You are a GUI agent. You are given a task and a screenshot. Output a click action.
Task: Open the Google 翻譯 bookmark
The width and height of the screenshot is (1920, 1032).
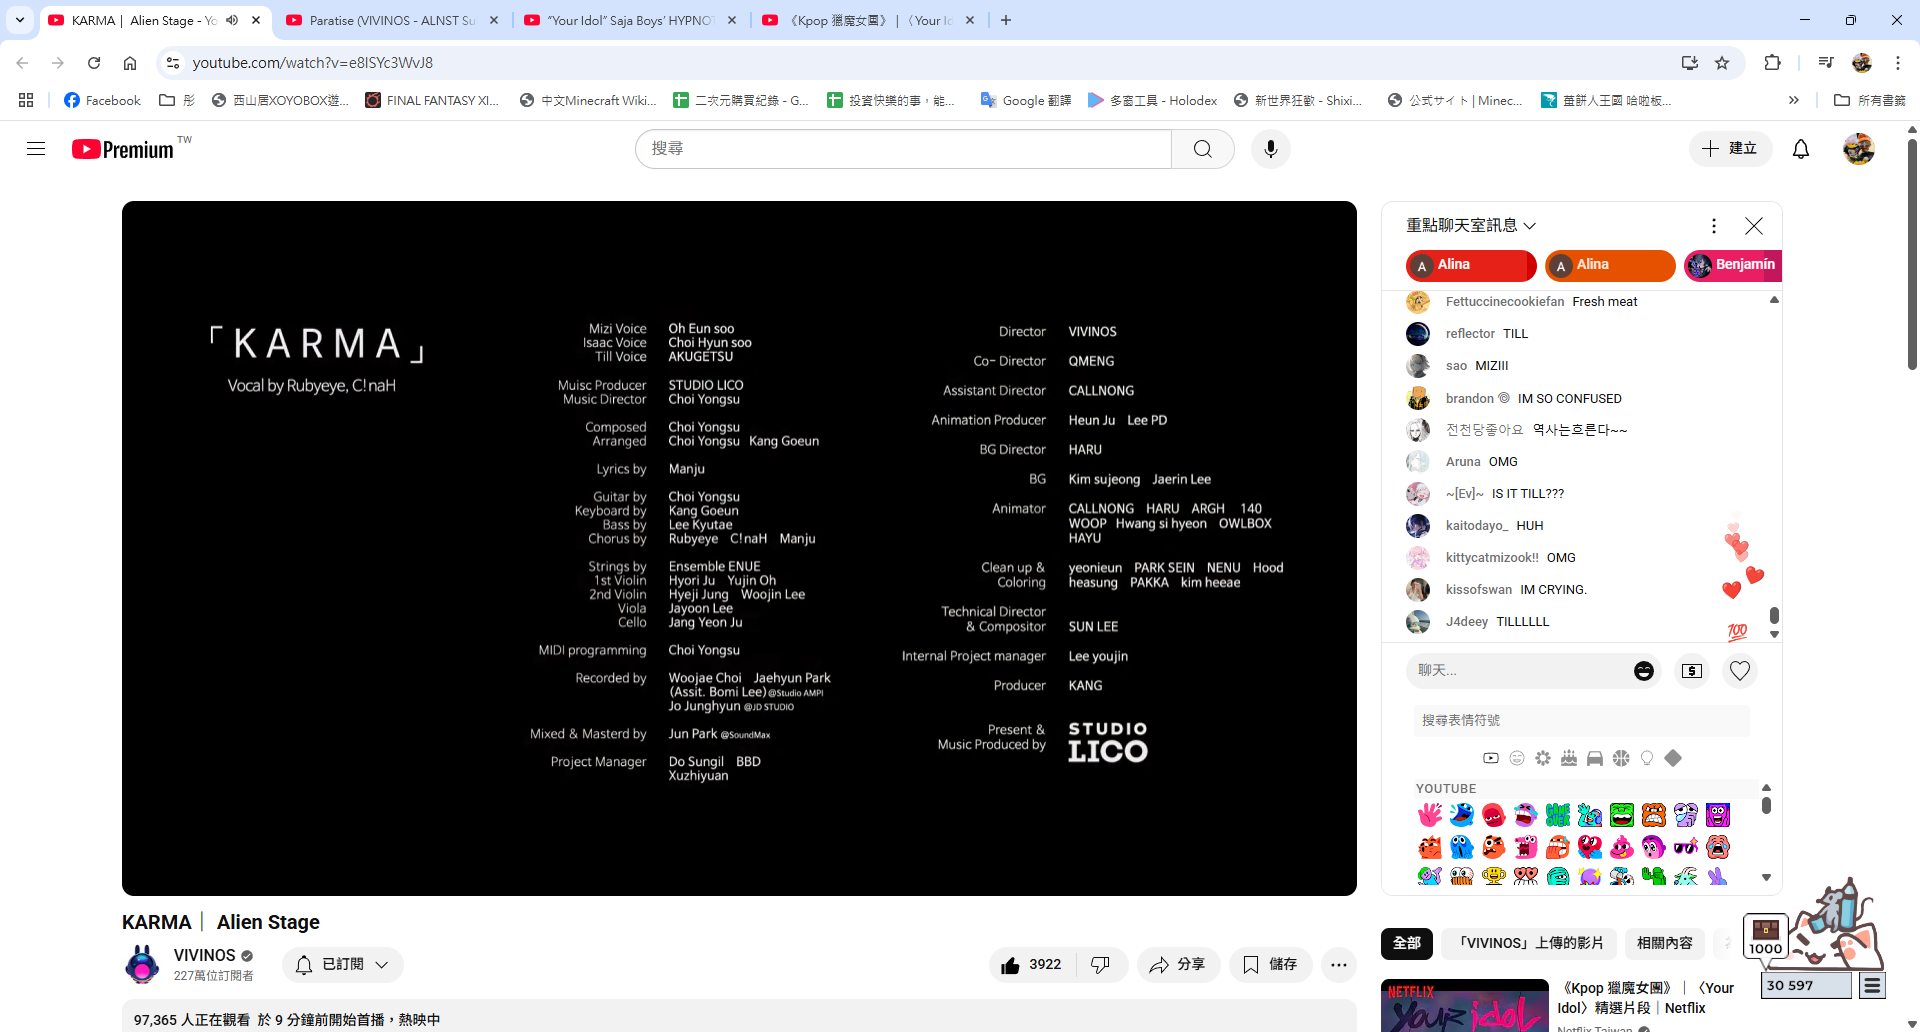[1026, 100]
